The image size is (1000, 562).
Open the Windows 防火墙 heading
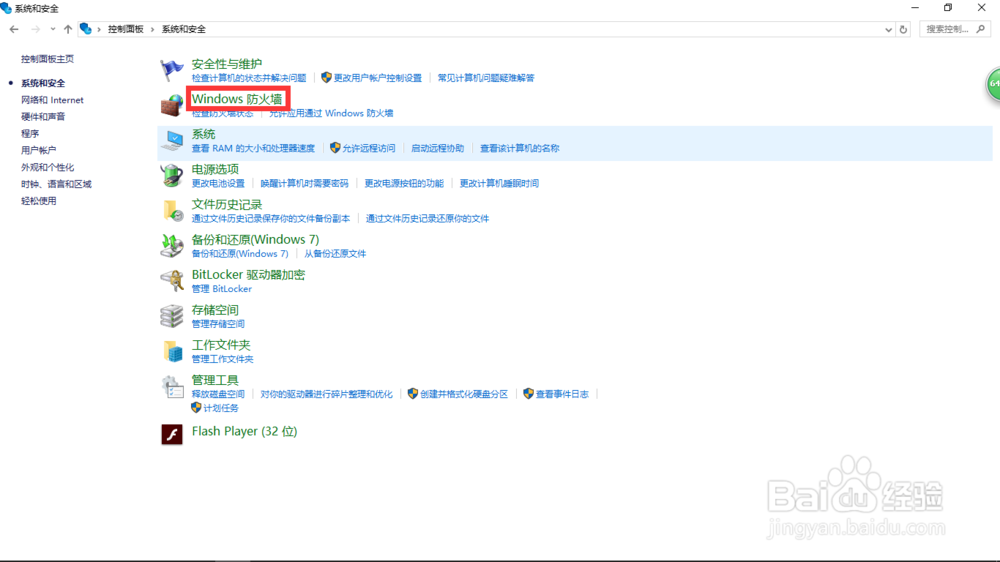coord(237,99)
